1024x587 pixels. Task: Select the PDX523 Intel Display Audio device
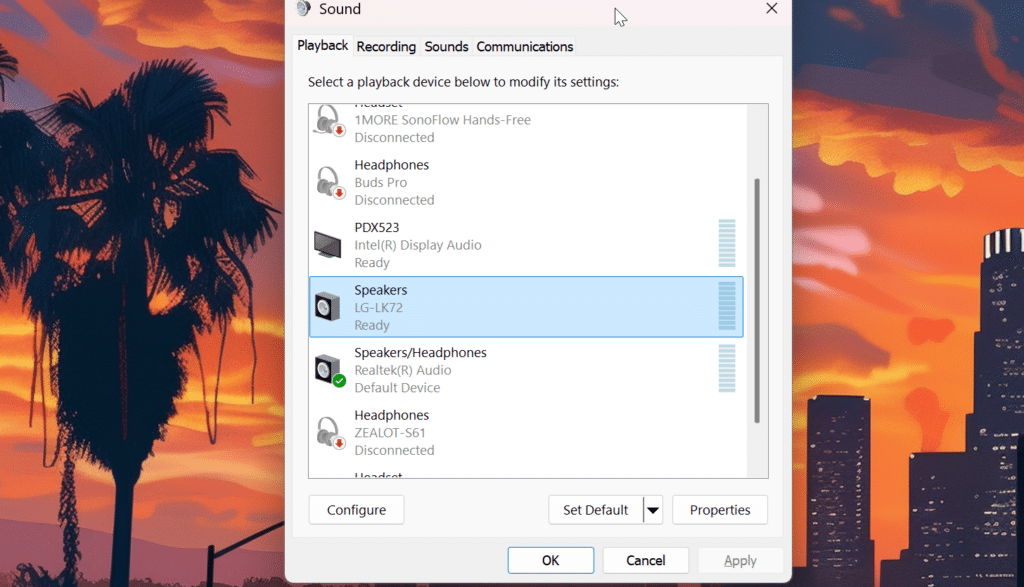click(x=526, y=245)
